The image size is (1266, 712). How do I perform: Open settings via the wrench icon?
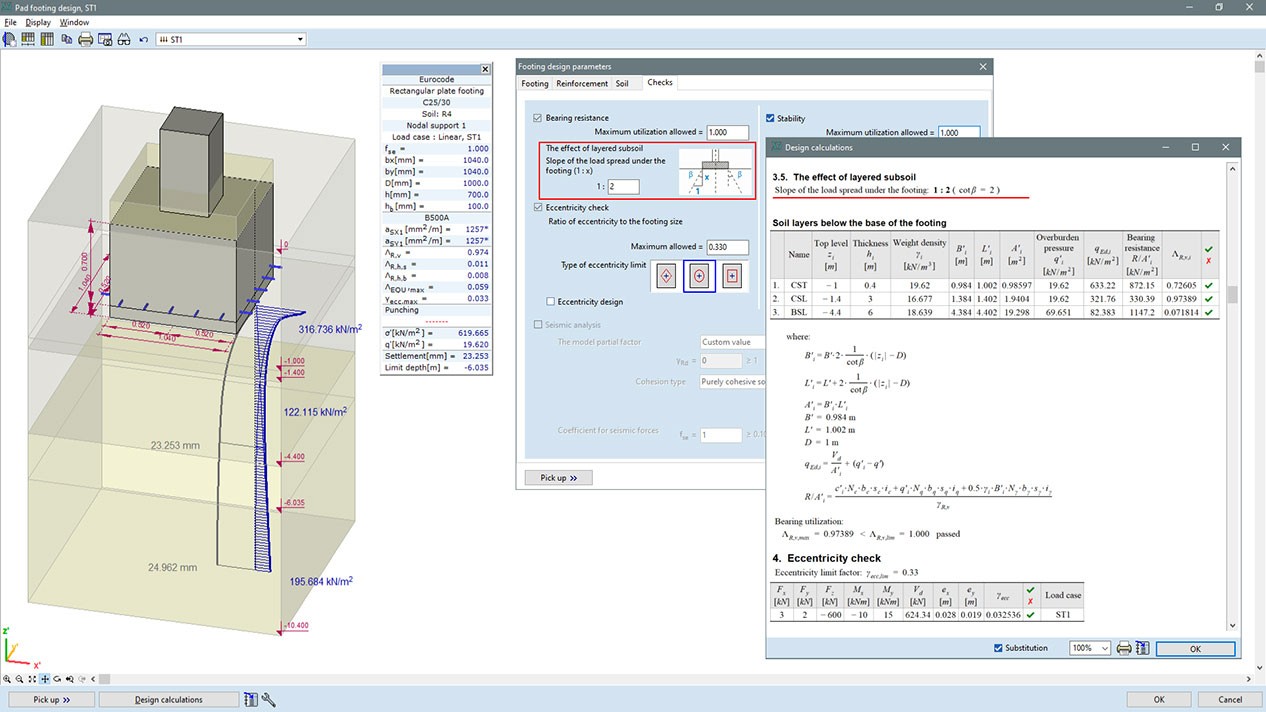tap(269, 699)
